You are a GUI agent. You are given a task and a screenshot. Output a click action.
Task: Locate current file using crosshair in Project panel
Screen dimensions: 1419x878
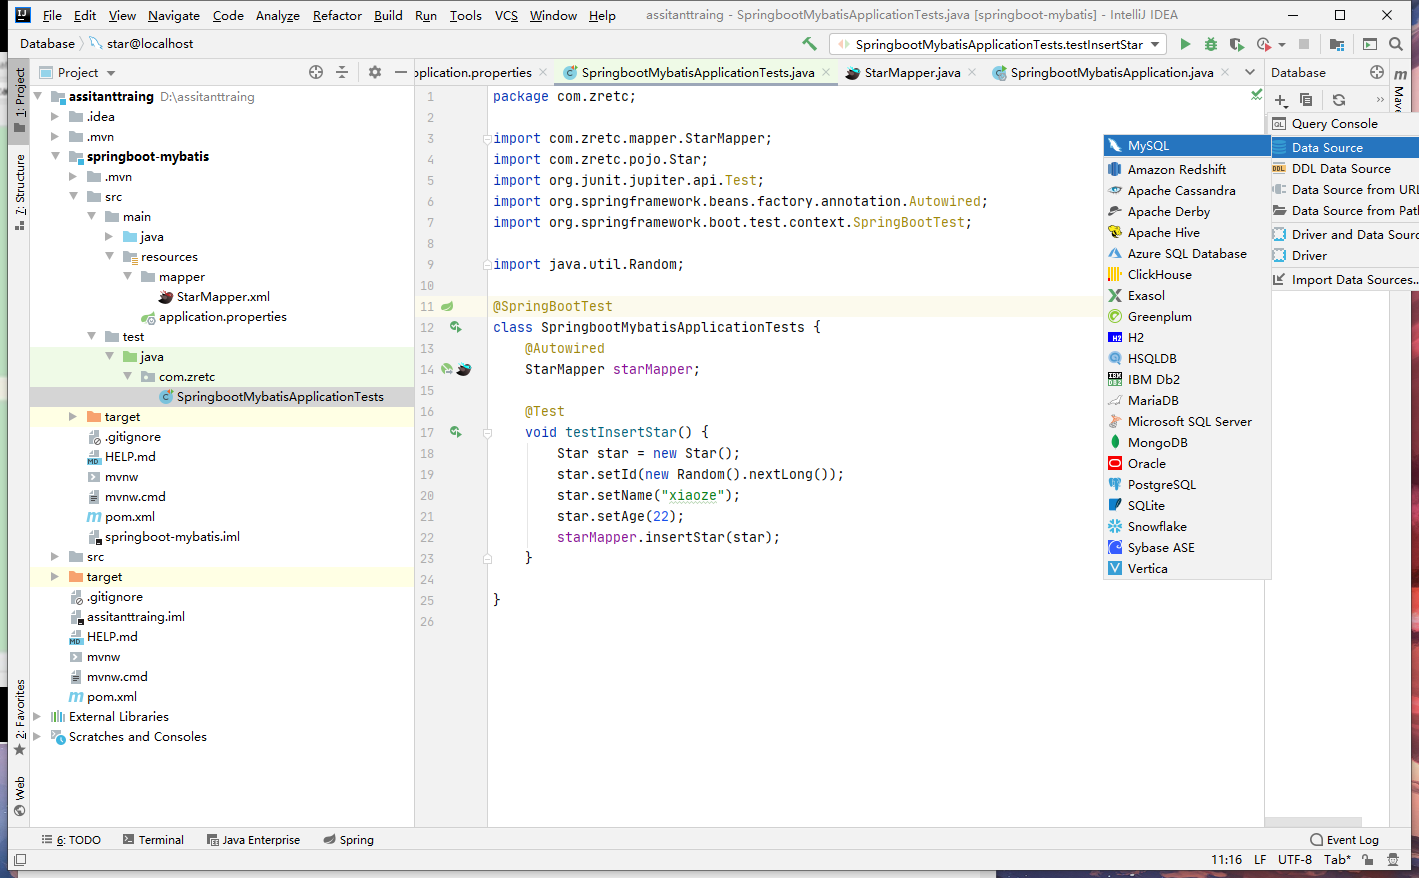316,72
